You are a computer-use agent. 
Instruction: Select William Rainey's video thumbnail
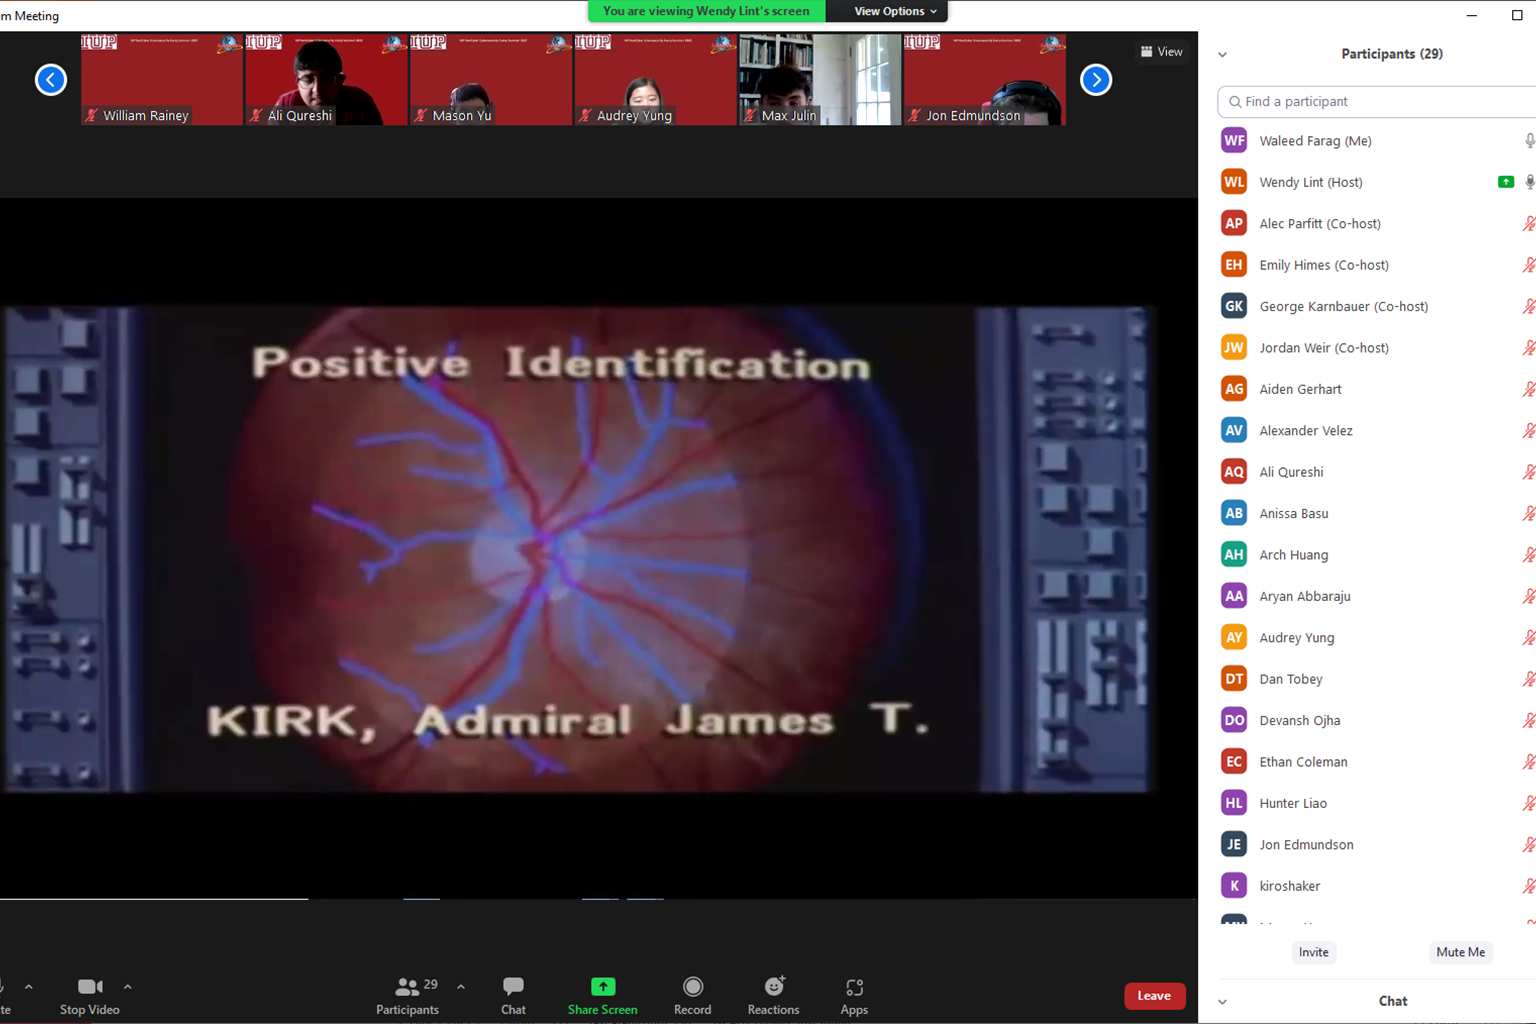click(162, 80)
